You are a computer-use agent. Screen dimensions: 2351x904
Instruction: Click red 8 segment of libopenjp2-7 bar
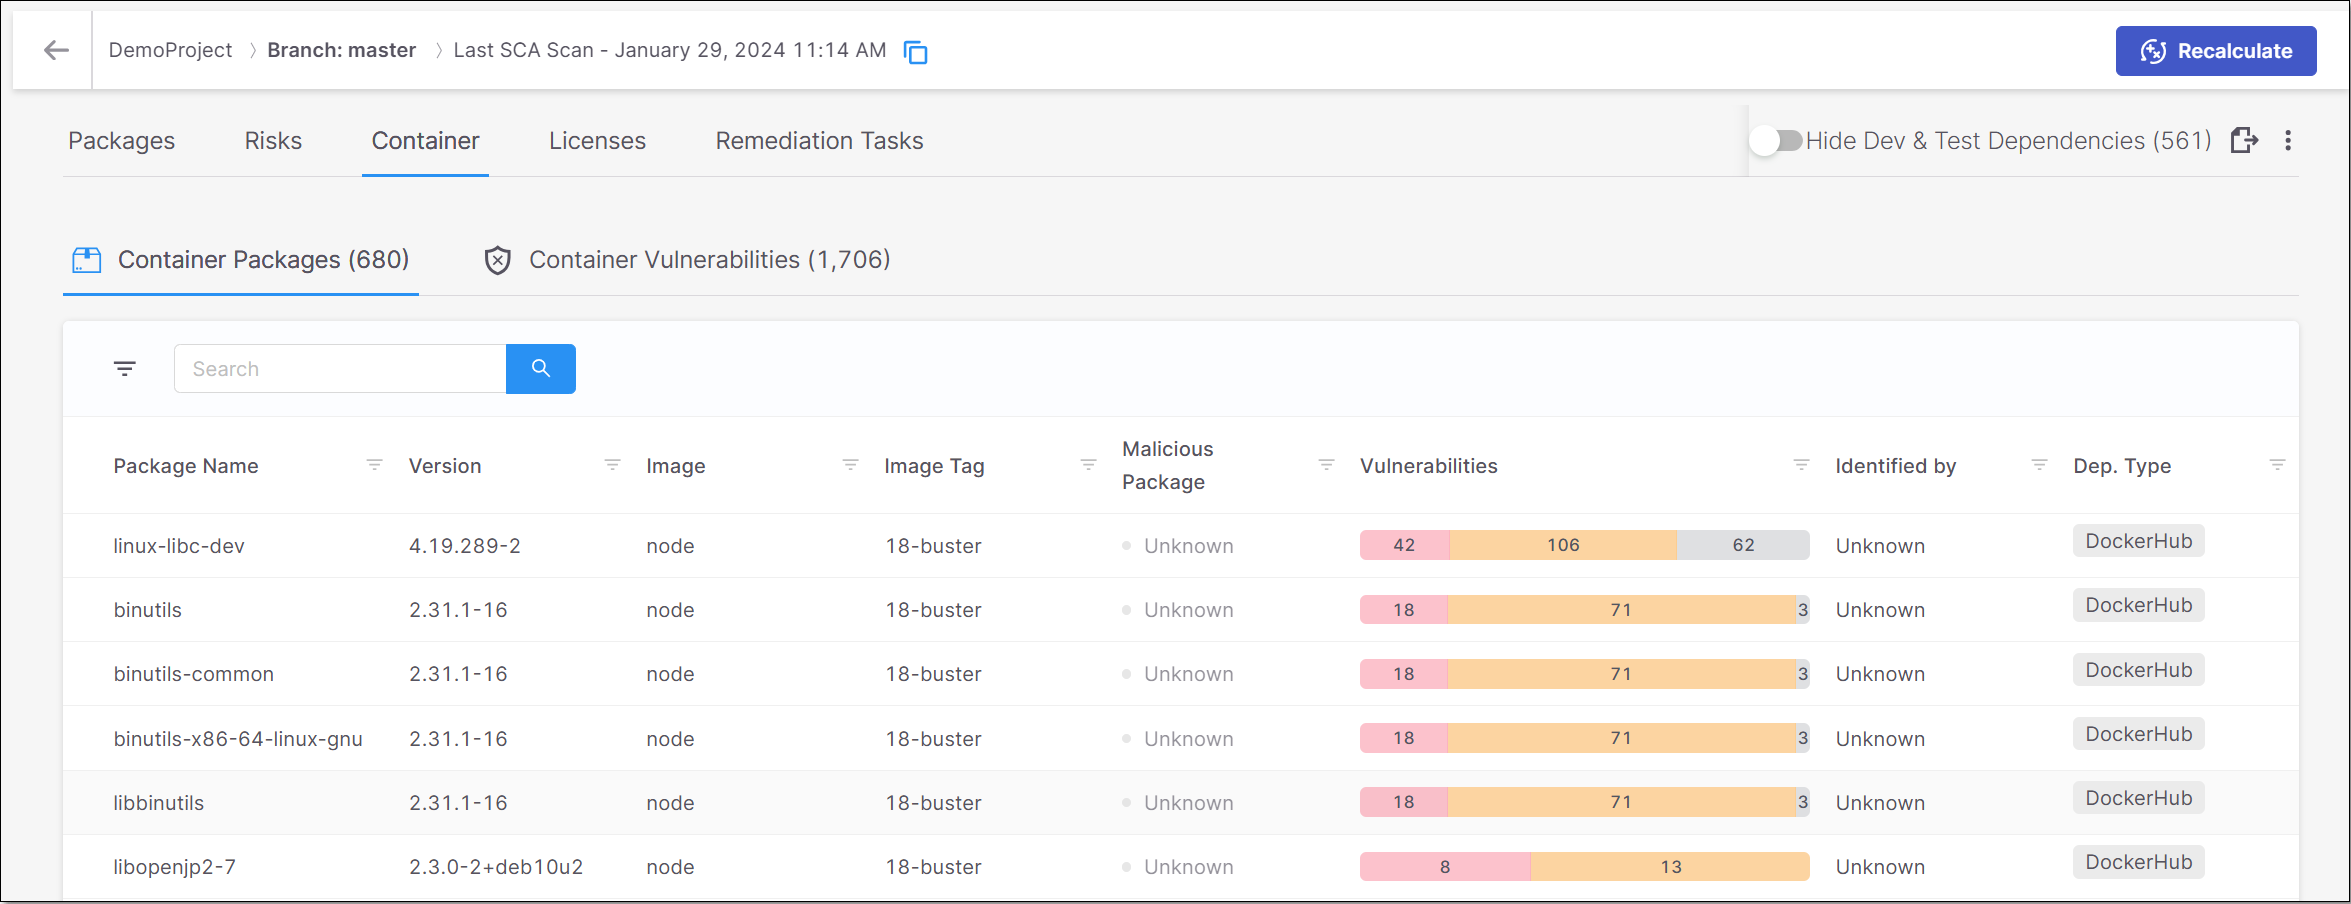(x=1445, y=867)
